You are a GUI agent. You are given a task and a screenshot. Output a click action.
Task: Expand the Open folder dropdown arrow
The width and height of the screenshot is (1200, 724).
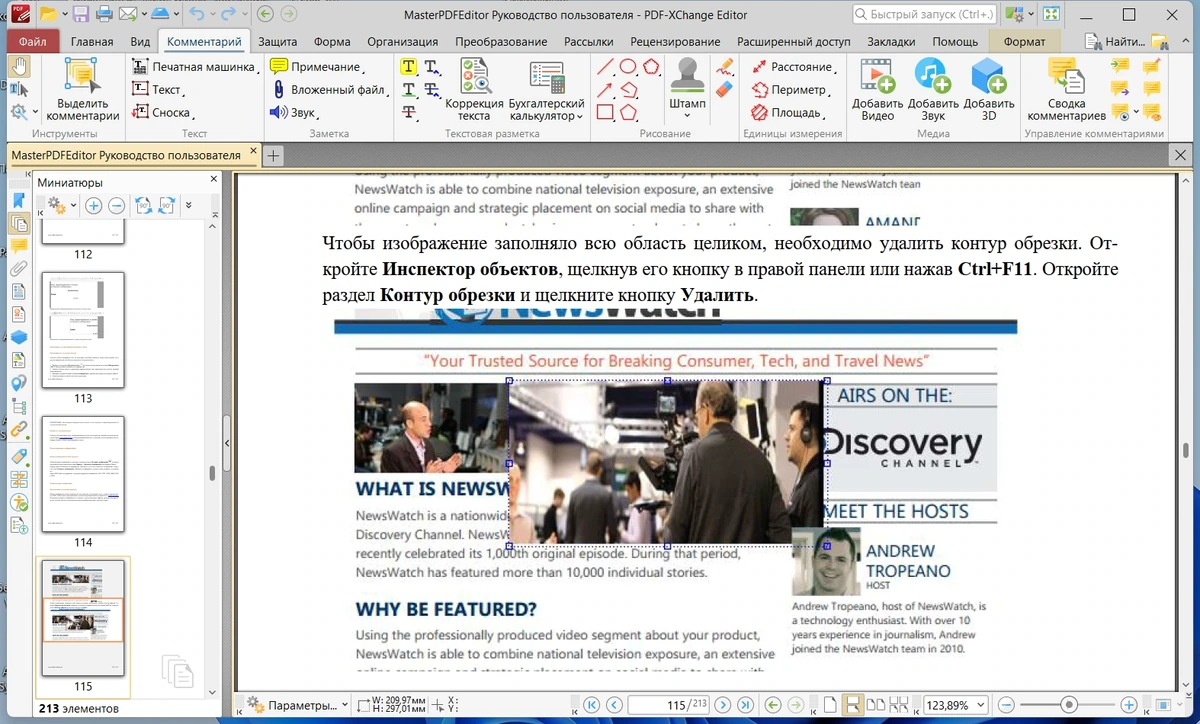pyautogui.click(x=63, y=14)
